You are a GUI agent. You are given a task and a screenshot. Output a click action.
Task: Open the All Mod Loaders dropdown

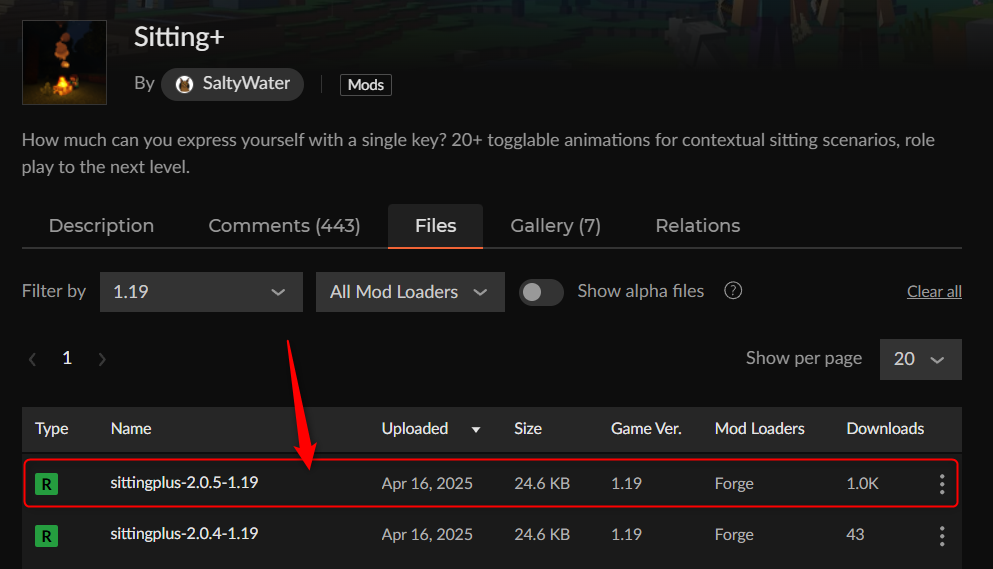410,292
